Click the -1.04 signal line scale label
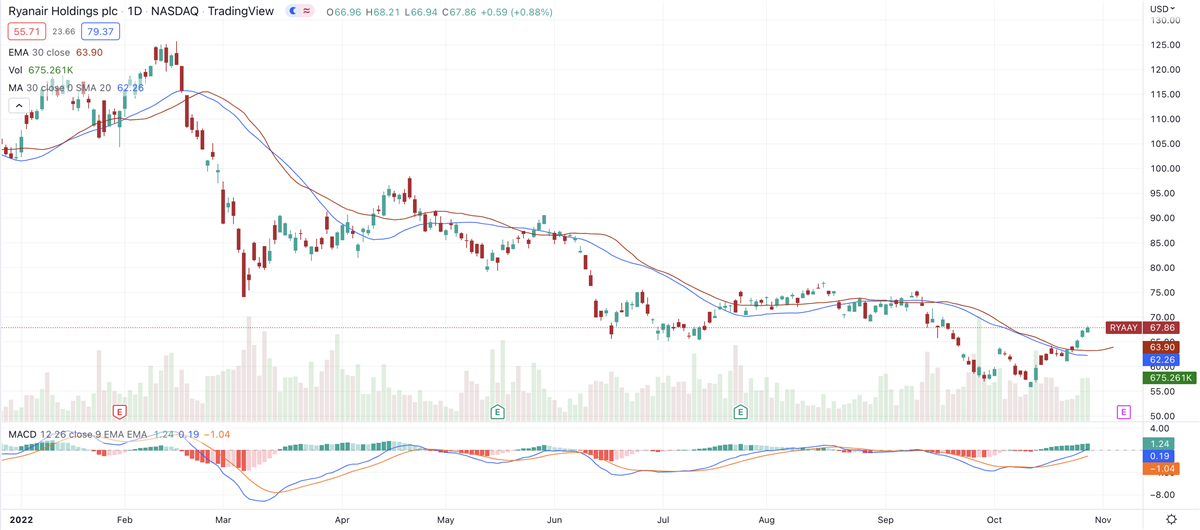1200x530 pixels. (x=1160, y=468)
